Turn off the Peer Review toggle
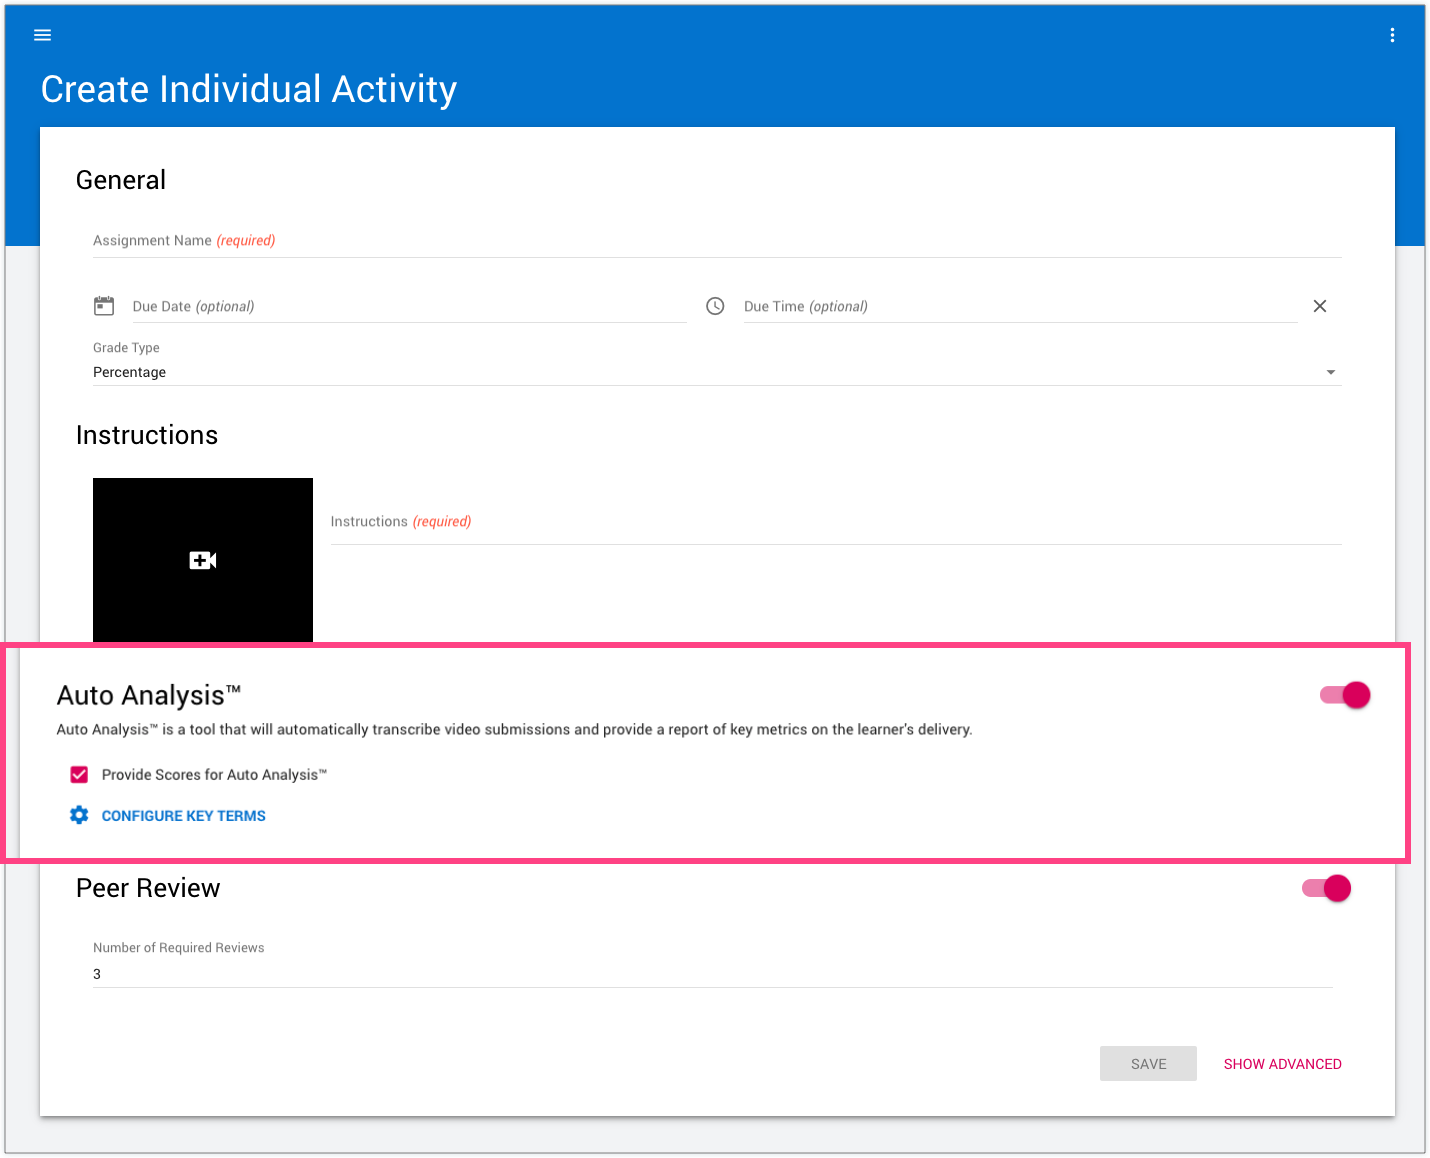 click(x=1326, y=888)
